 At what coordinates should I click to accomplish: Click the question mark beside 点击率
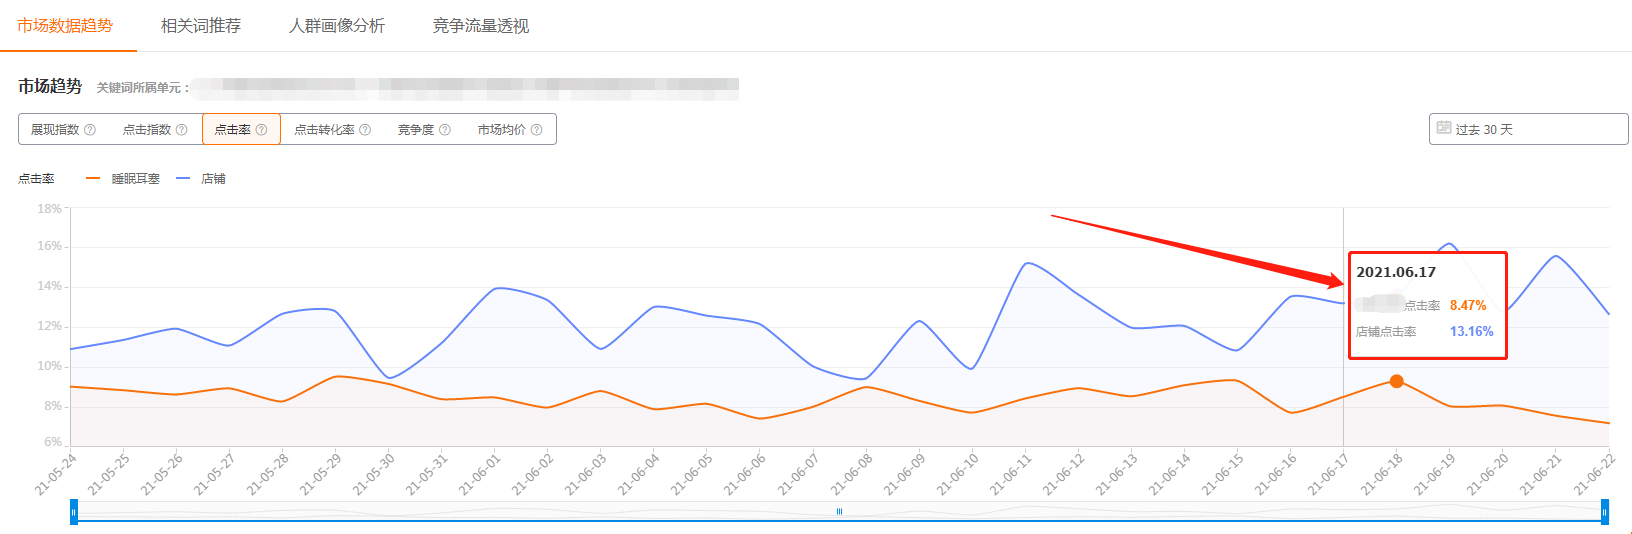coord(262,130)
